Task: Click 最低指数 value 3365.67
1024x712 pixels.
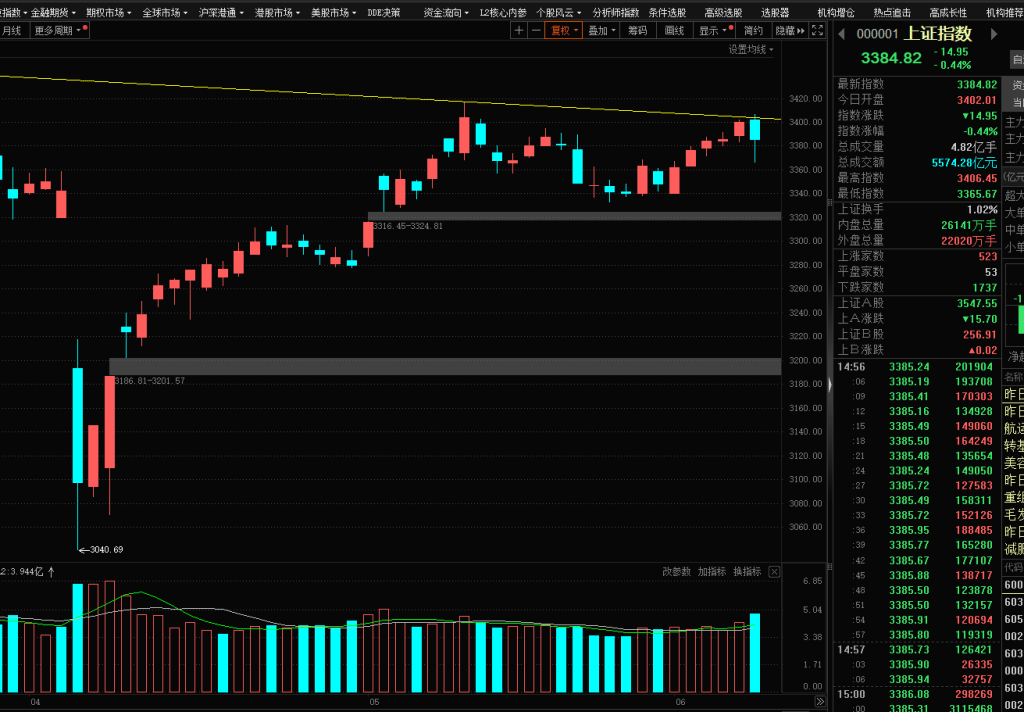Action: coord(977,194)
